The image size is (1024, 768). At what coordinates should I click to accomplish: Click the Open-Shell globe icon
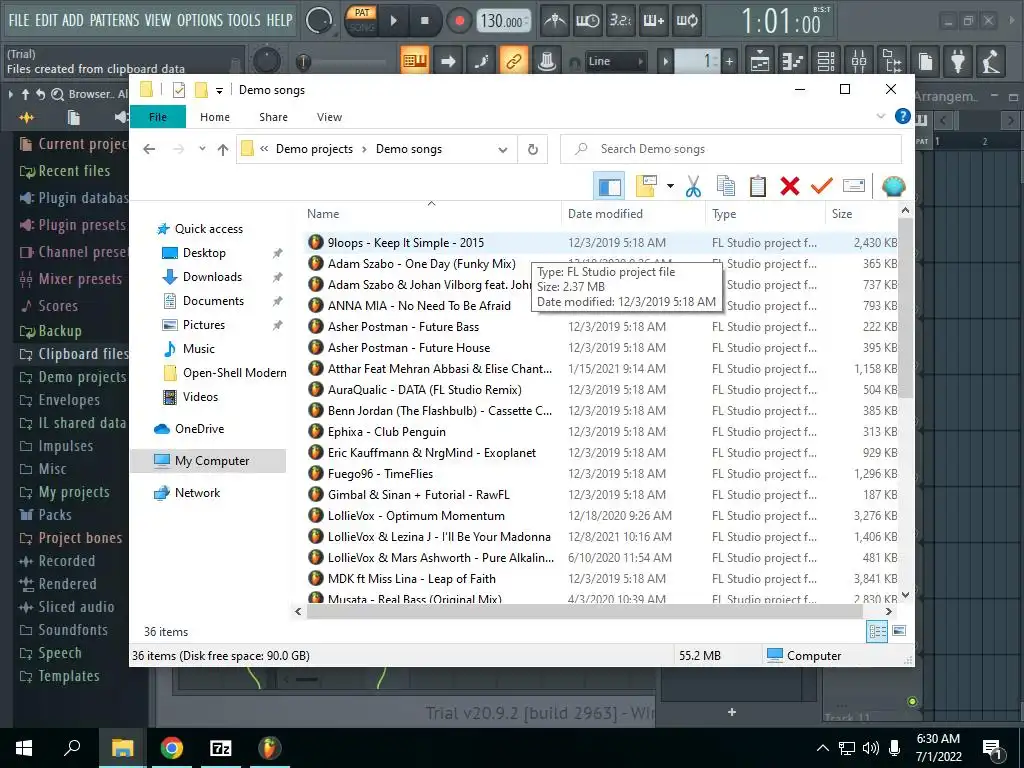point(893,186)
